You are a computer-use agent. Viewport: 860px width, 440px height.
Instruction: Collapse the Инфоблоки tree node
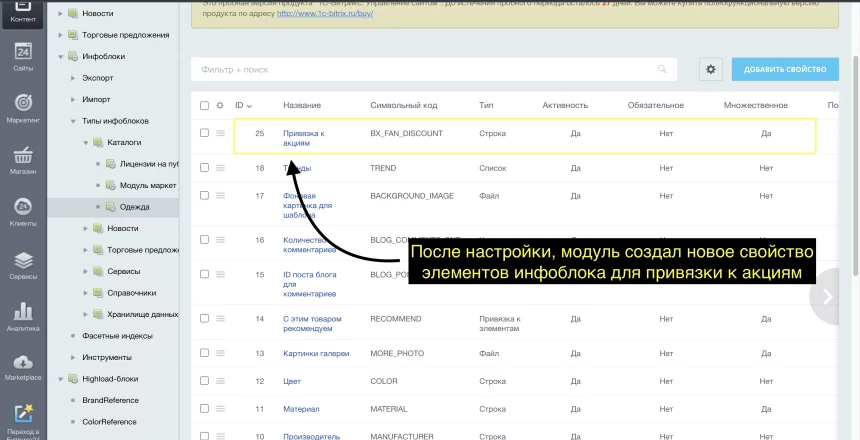click(x=61, y=56)
